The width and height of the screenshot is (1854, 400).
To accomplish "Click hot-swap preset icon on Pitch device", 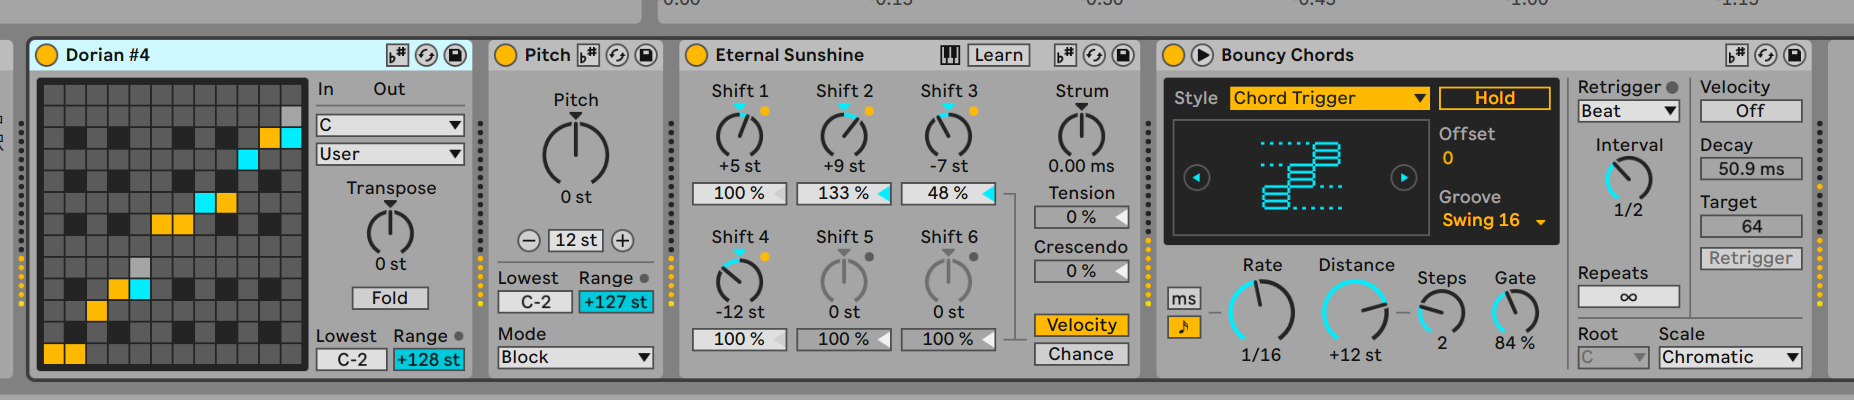I will [617, 55].
